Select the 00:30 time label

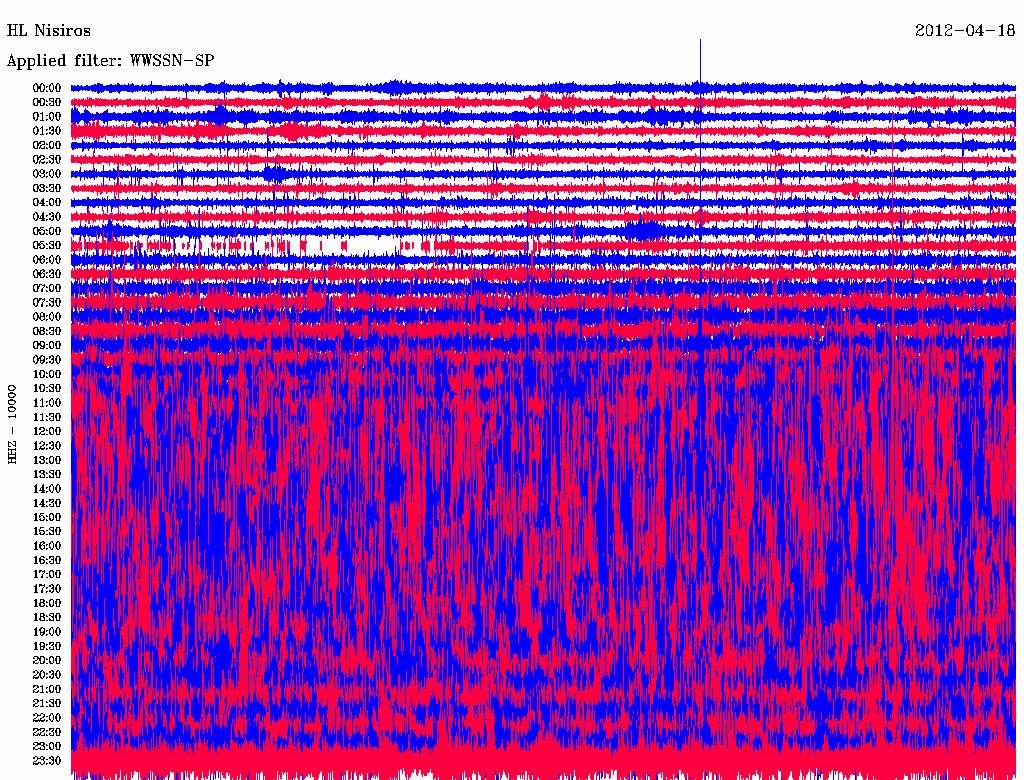click(46, 102)
